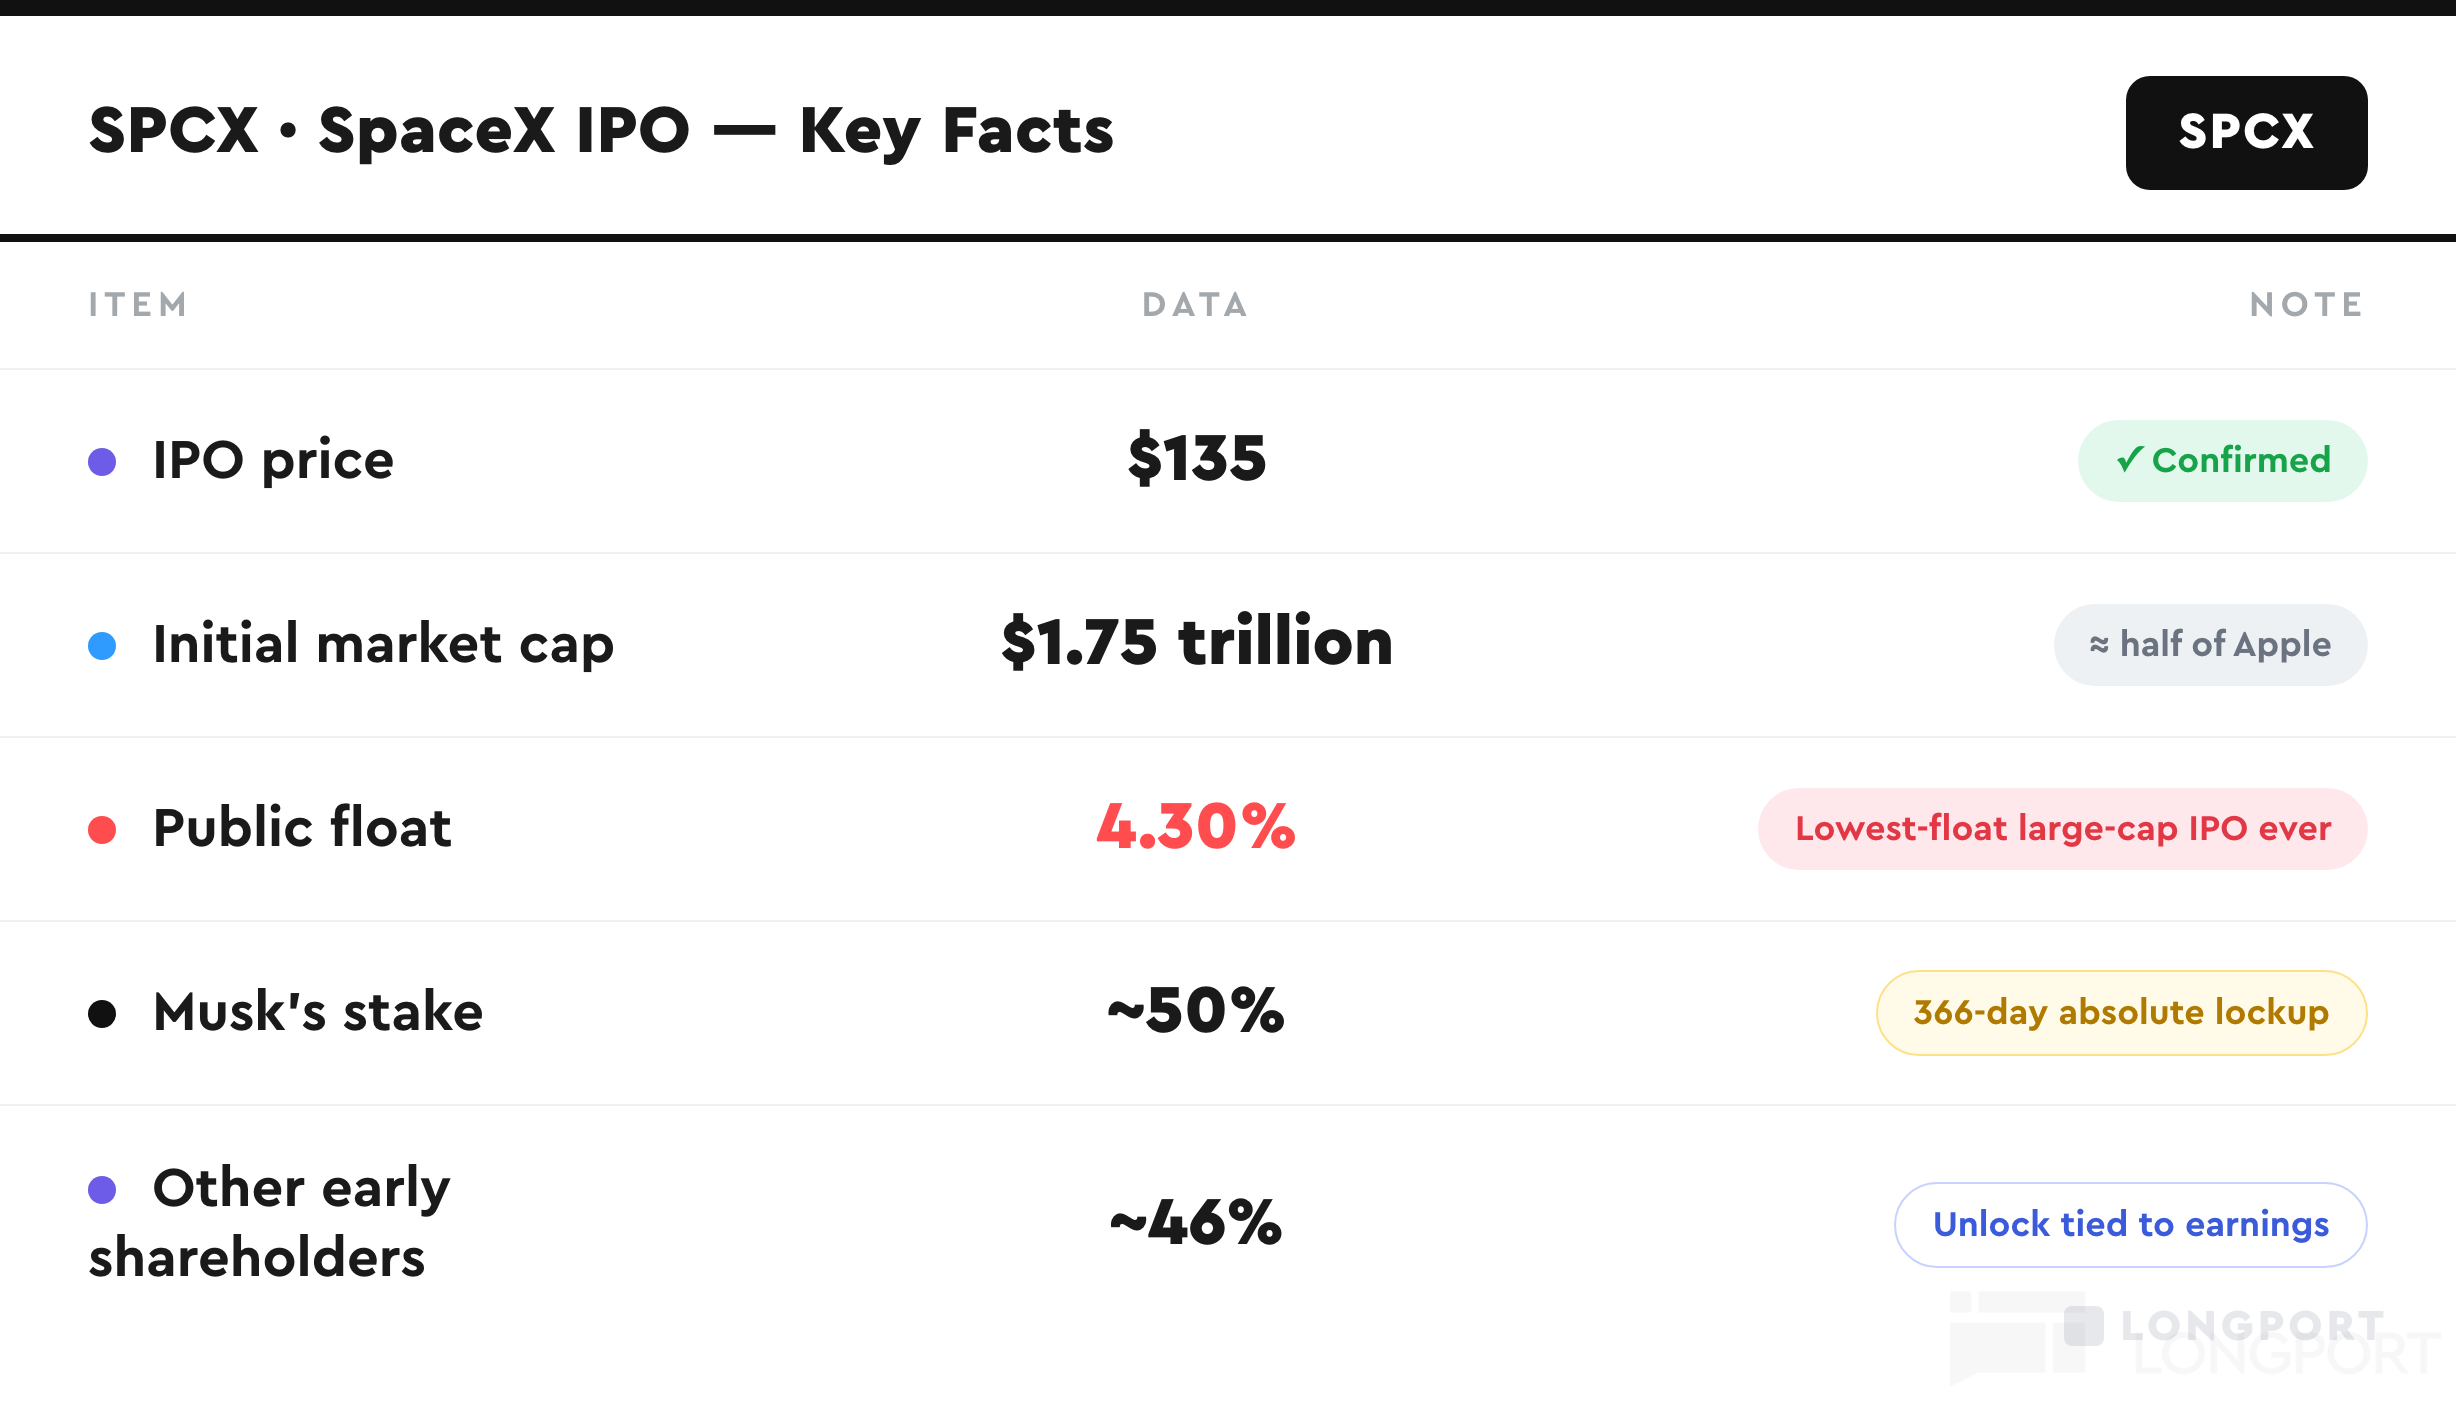Click the ~50% Musk's stake value

pyautogui.click(x=1196, y=1010)
